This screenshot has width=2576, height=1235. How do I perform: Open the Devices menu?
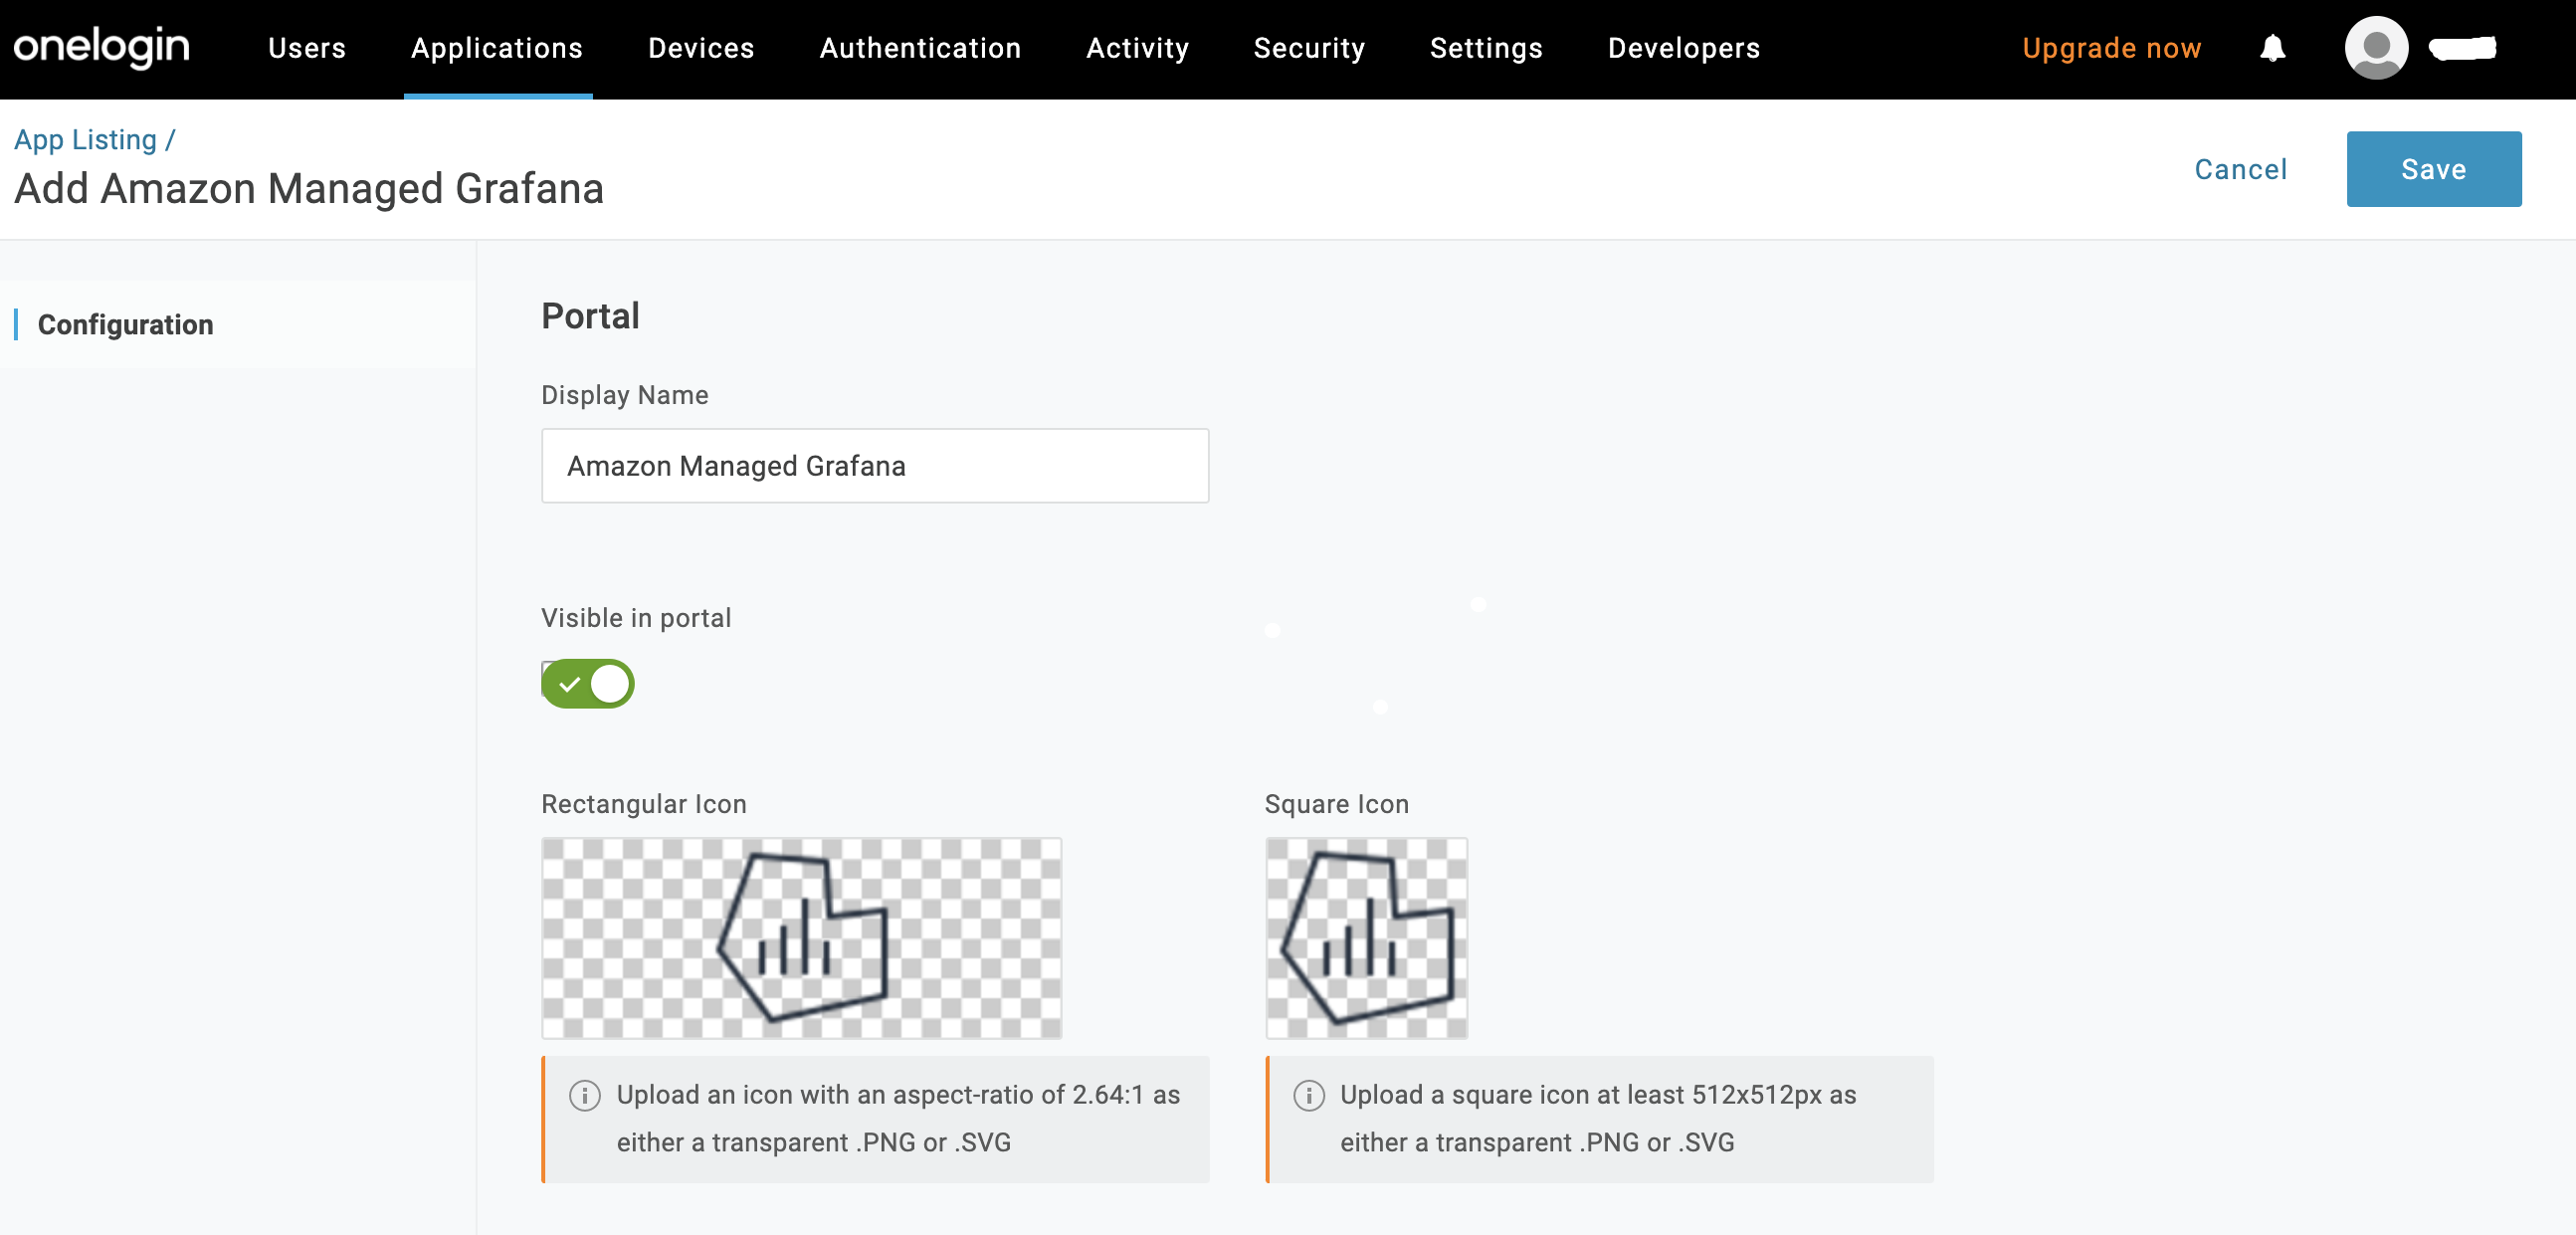(x=700, y=48)
